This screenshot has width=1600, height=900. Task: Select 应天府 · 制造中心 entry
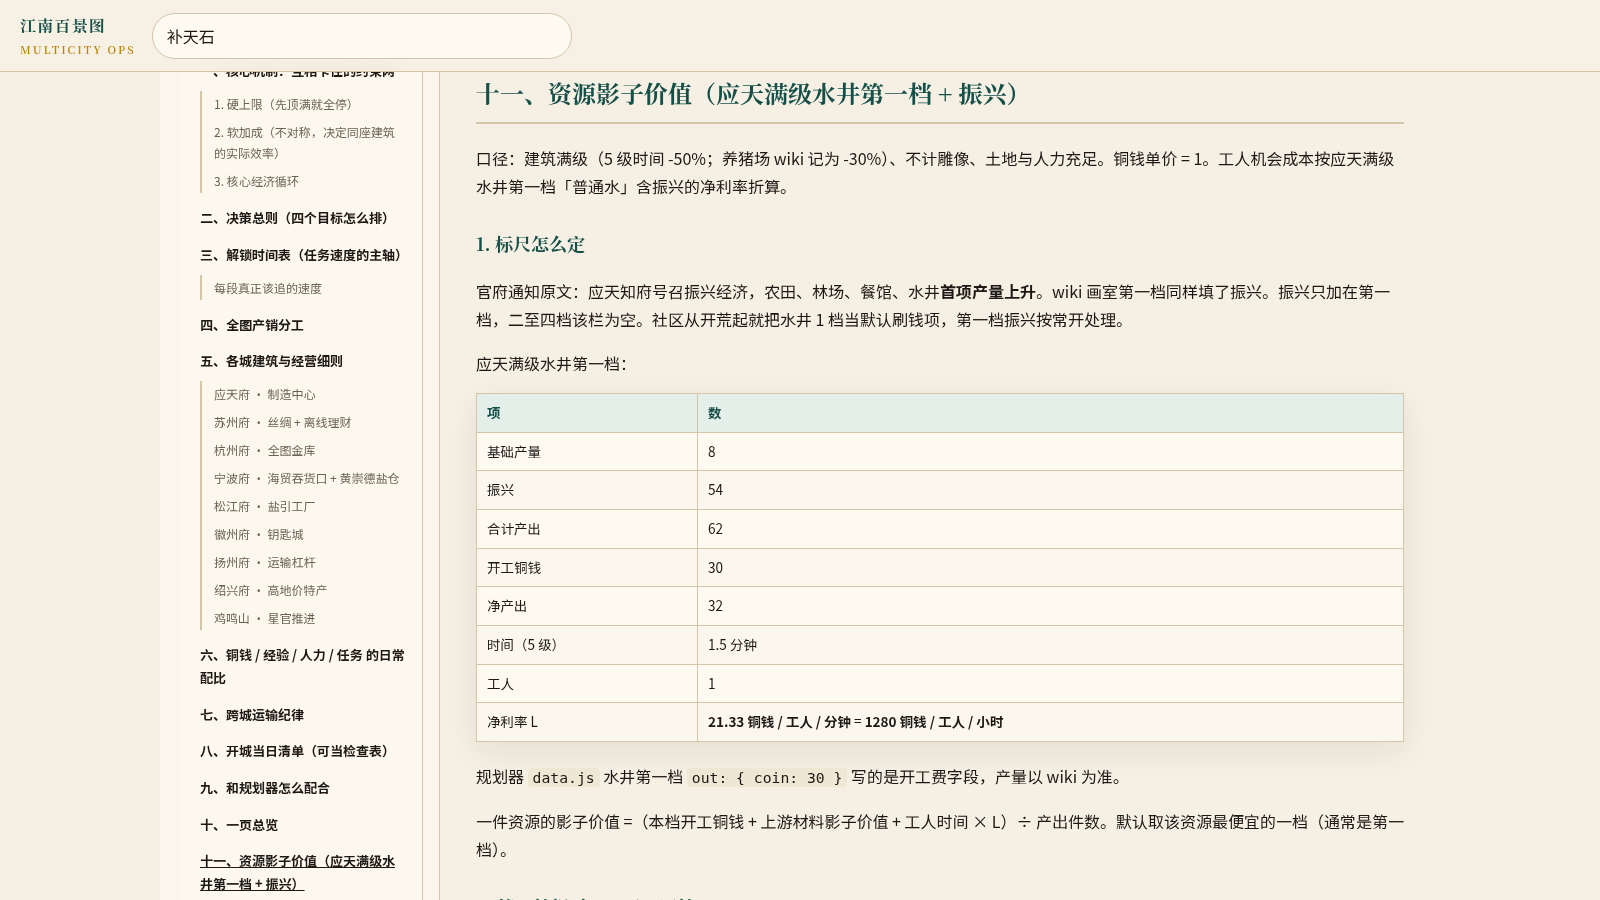click(x=265, y=394)
